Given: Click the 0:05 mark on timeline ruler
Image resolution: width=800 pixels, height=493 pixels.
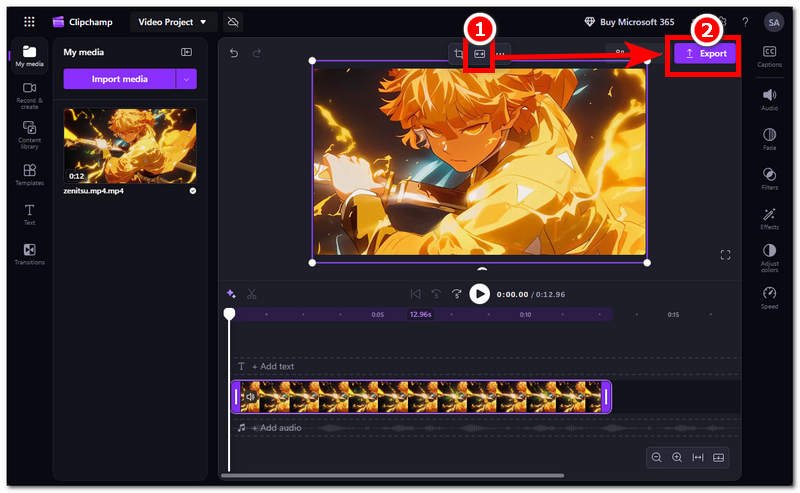Looking at the screenshot, I should click(378, 314).
